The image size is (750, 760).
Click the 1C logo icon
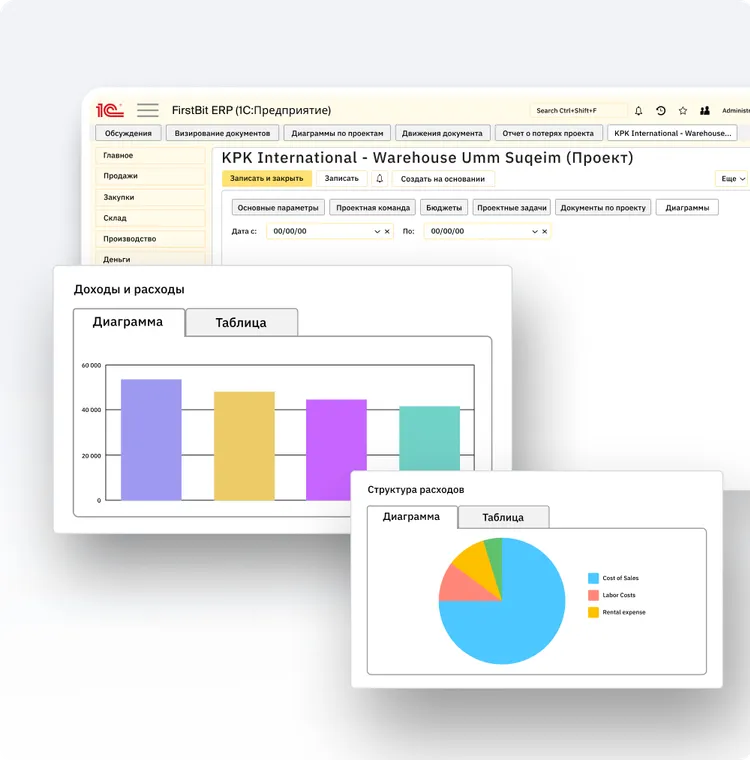(110, 110)
